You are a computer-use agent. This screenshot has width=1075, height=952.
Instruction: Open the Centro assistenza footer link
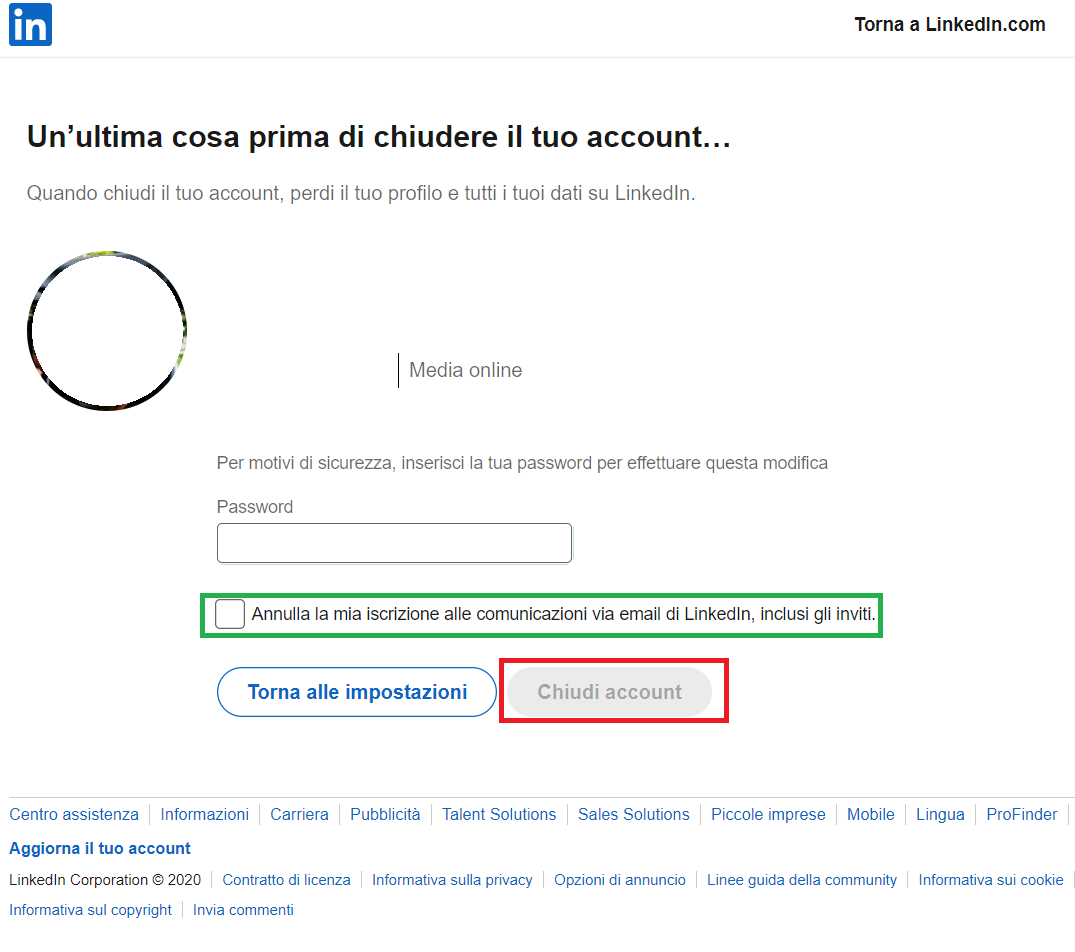74,814
